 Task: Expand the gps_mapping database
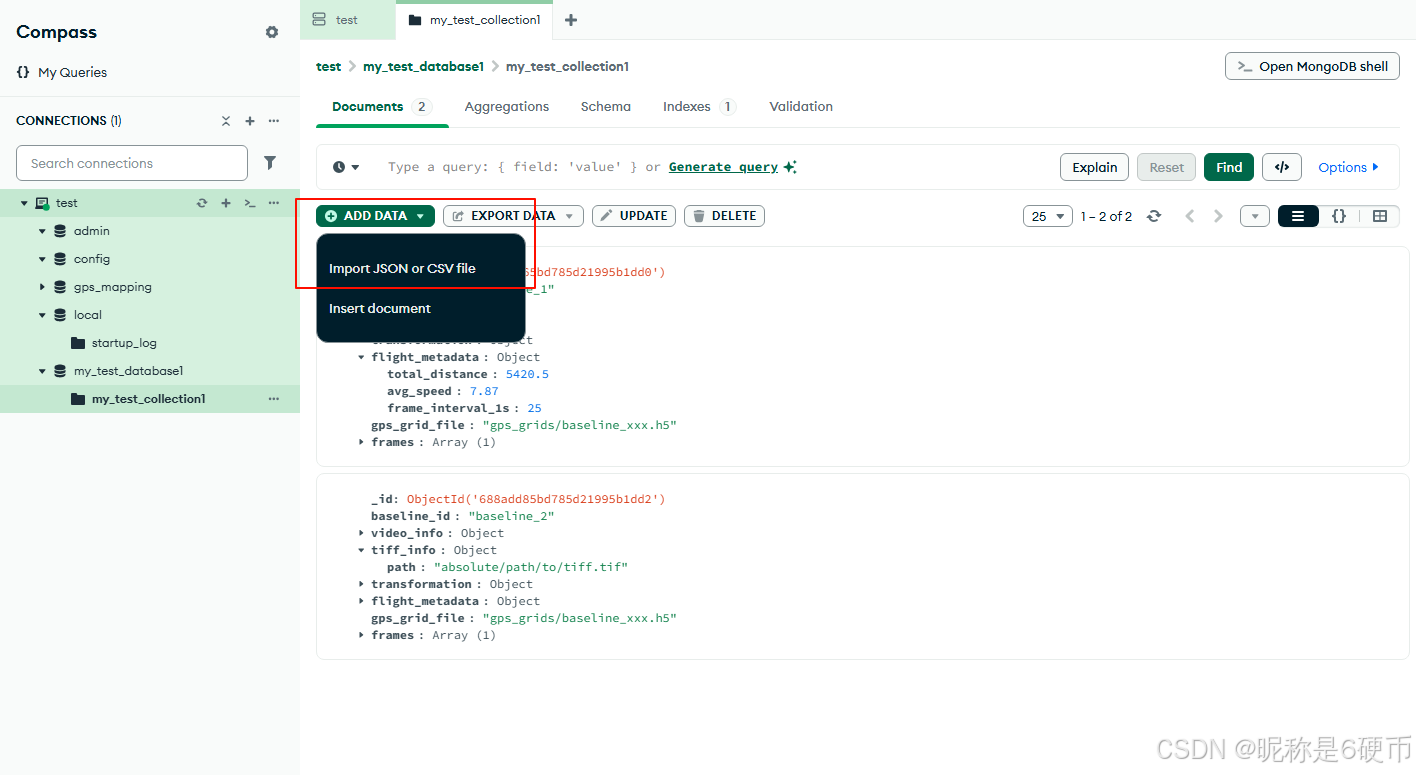pyautogui.click(x=43, y=287)
